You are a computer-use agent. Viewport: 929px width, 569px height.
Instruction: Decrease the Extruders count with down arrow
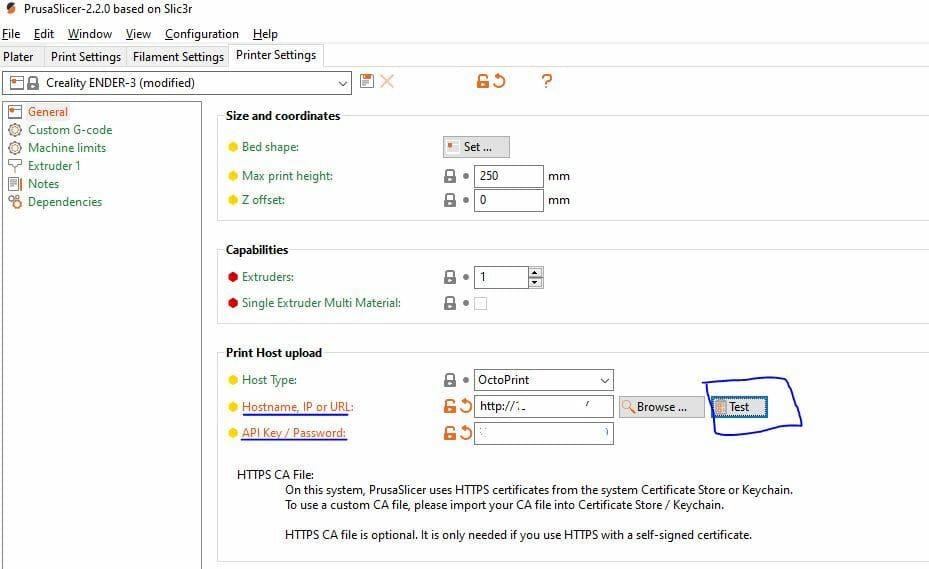coord(535,282)
